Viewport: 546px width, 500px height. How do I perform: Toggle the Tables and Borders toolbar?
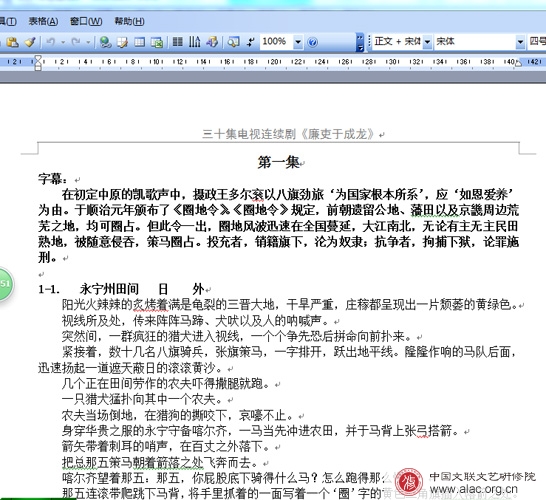(122, 42)
